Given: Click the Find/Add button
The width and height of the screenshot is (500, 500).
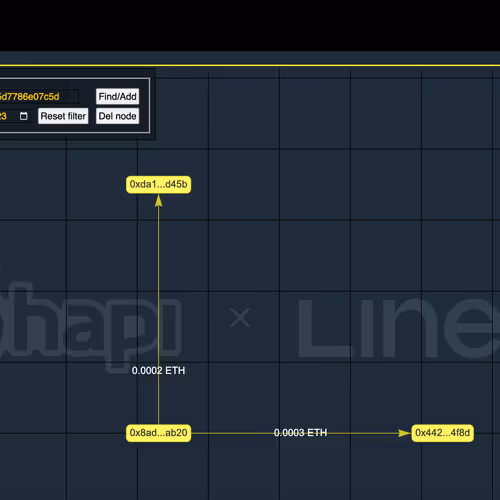Looking at the screenshot, I should click(117, 97).
